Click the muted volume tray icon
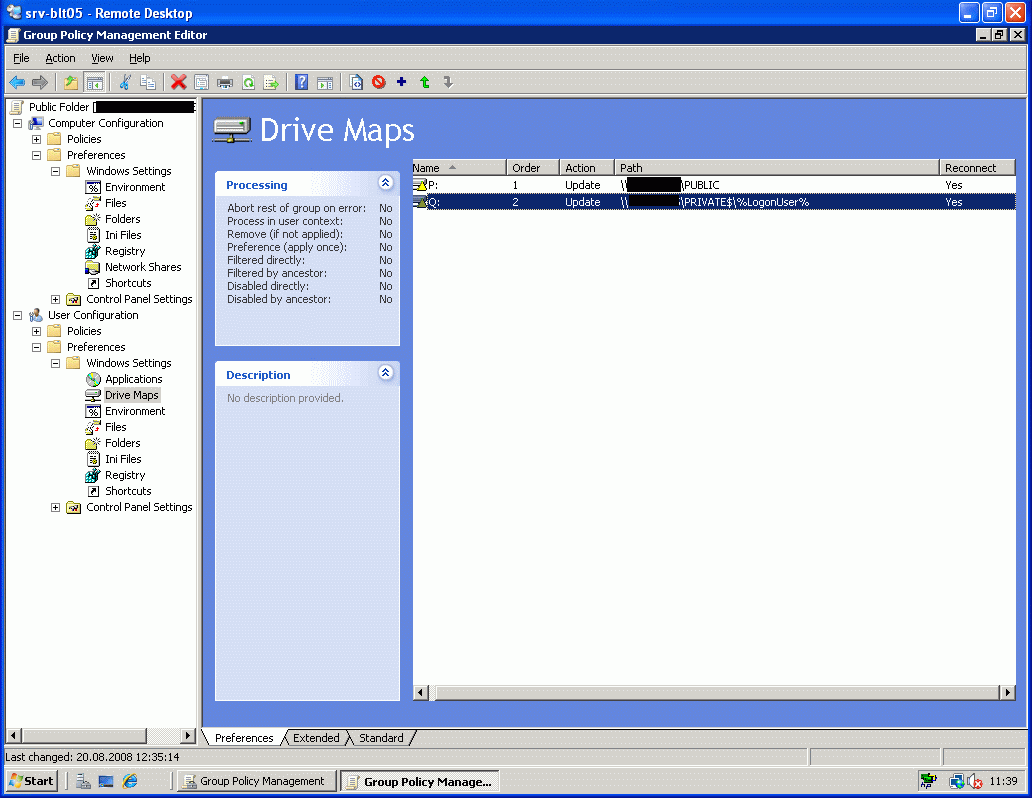Viewport: 1032px width, 798px height. 976,782
